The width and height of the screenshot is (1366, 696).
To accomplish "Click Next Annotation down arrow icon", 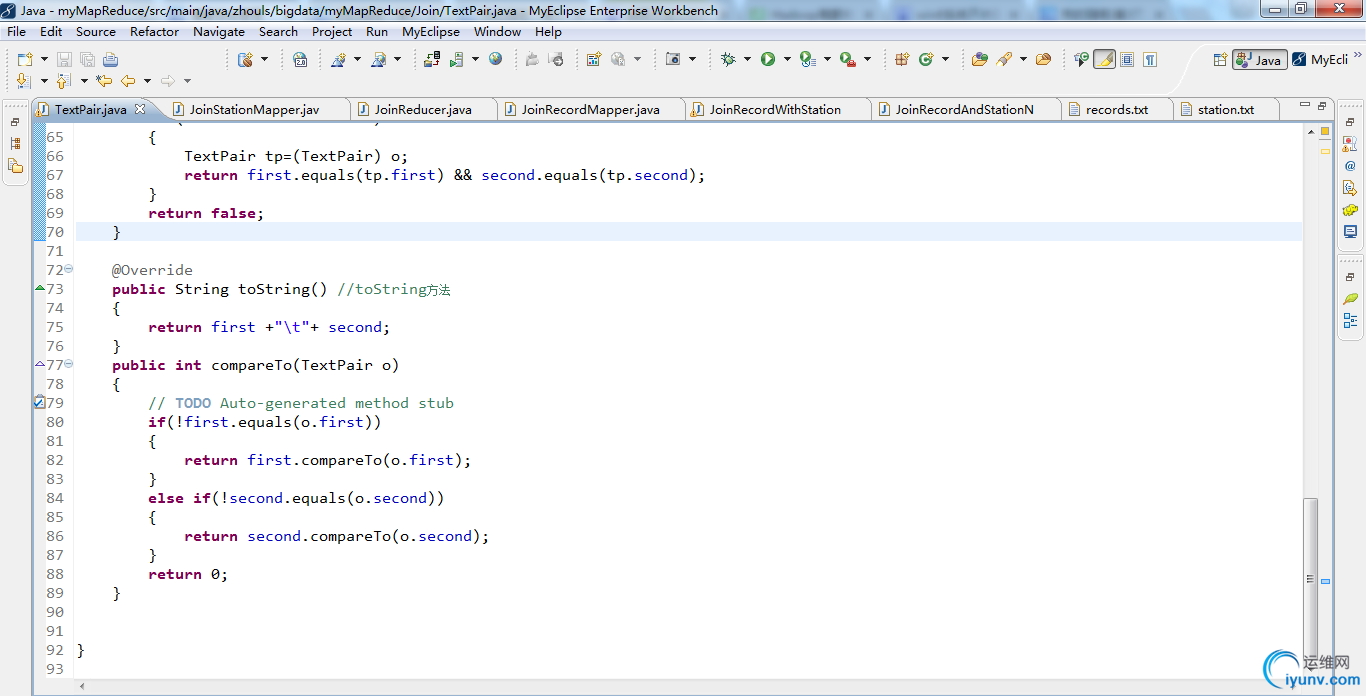I will click(x=24, y=81).
